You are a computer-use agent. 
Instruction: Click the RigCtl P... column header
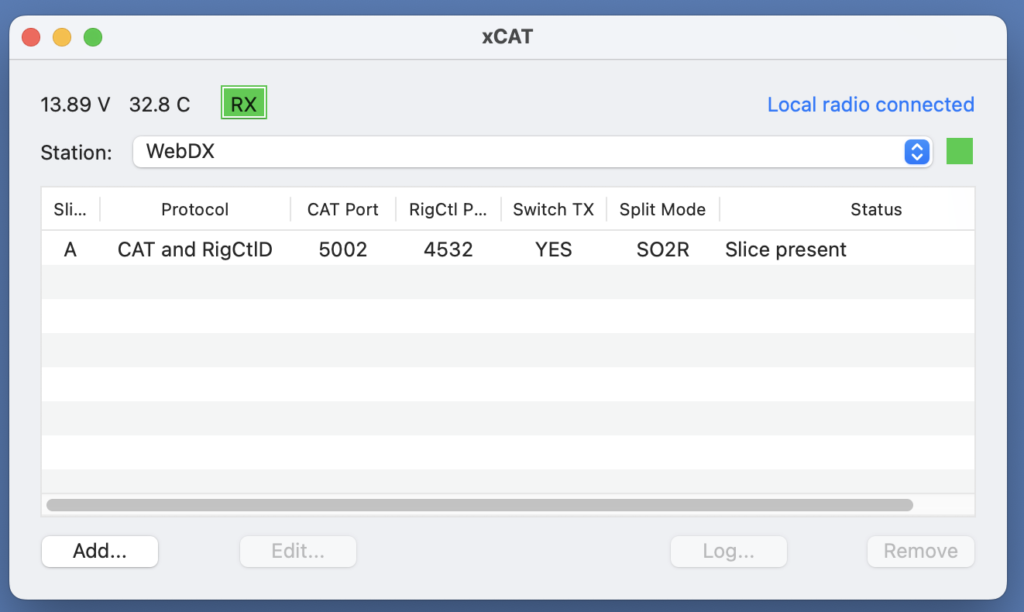pyautogui.click(x=448, y=209)
